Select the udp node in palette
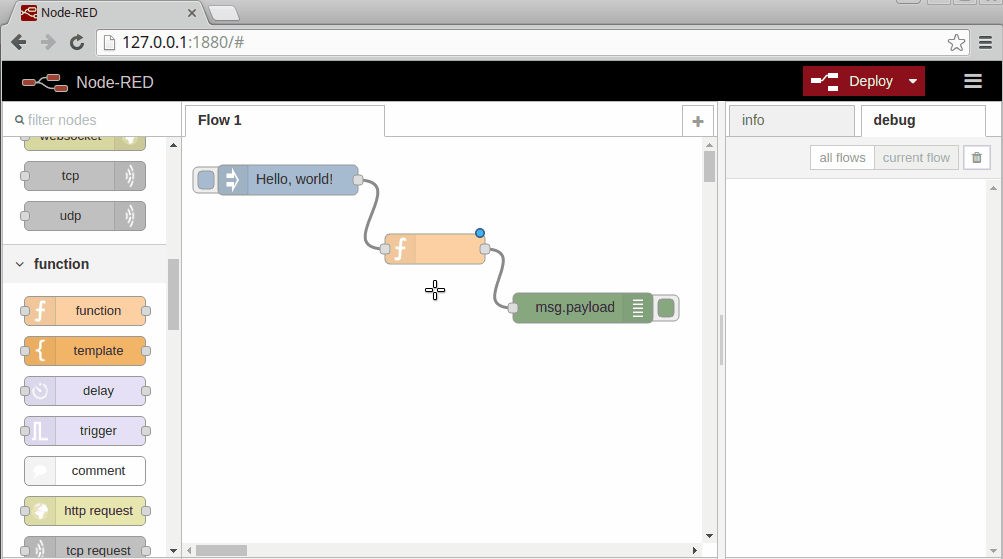The height and width of the screenshot is (559, 1003). (x=85, y=216)
